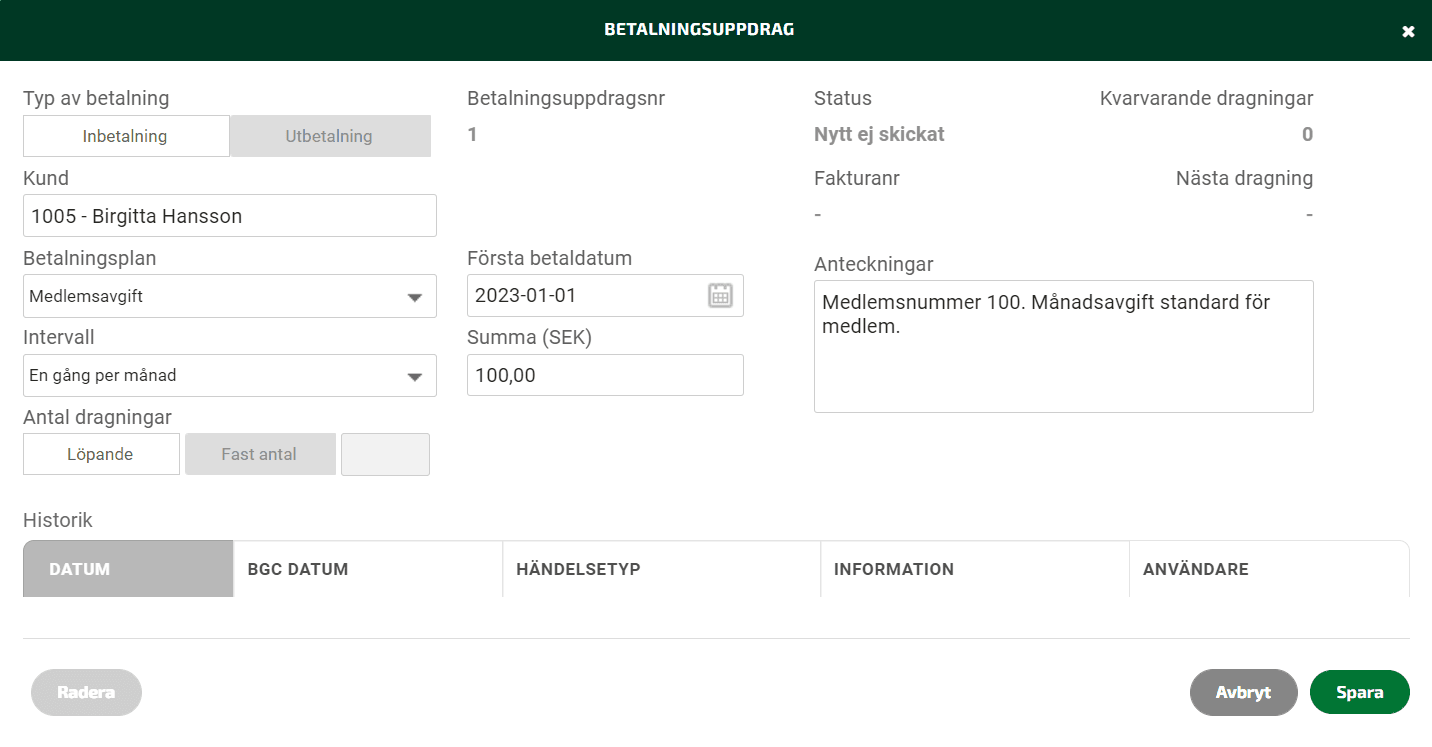Select the Utbetalning payment type

[329, 136]
